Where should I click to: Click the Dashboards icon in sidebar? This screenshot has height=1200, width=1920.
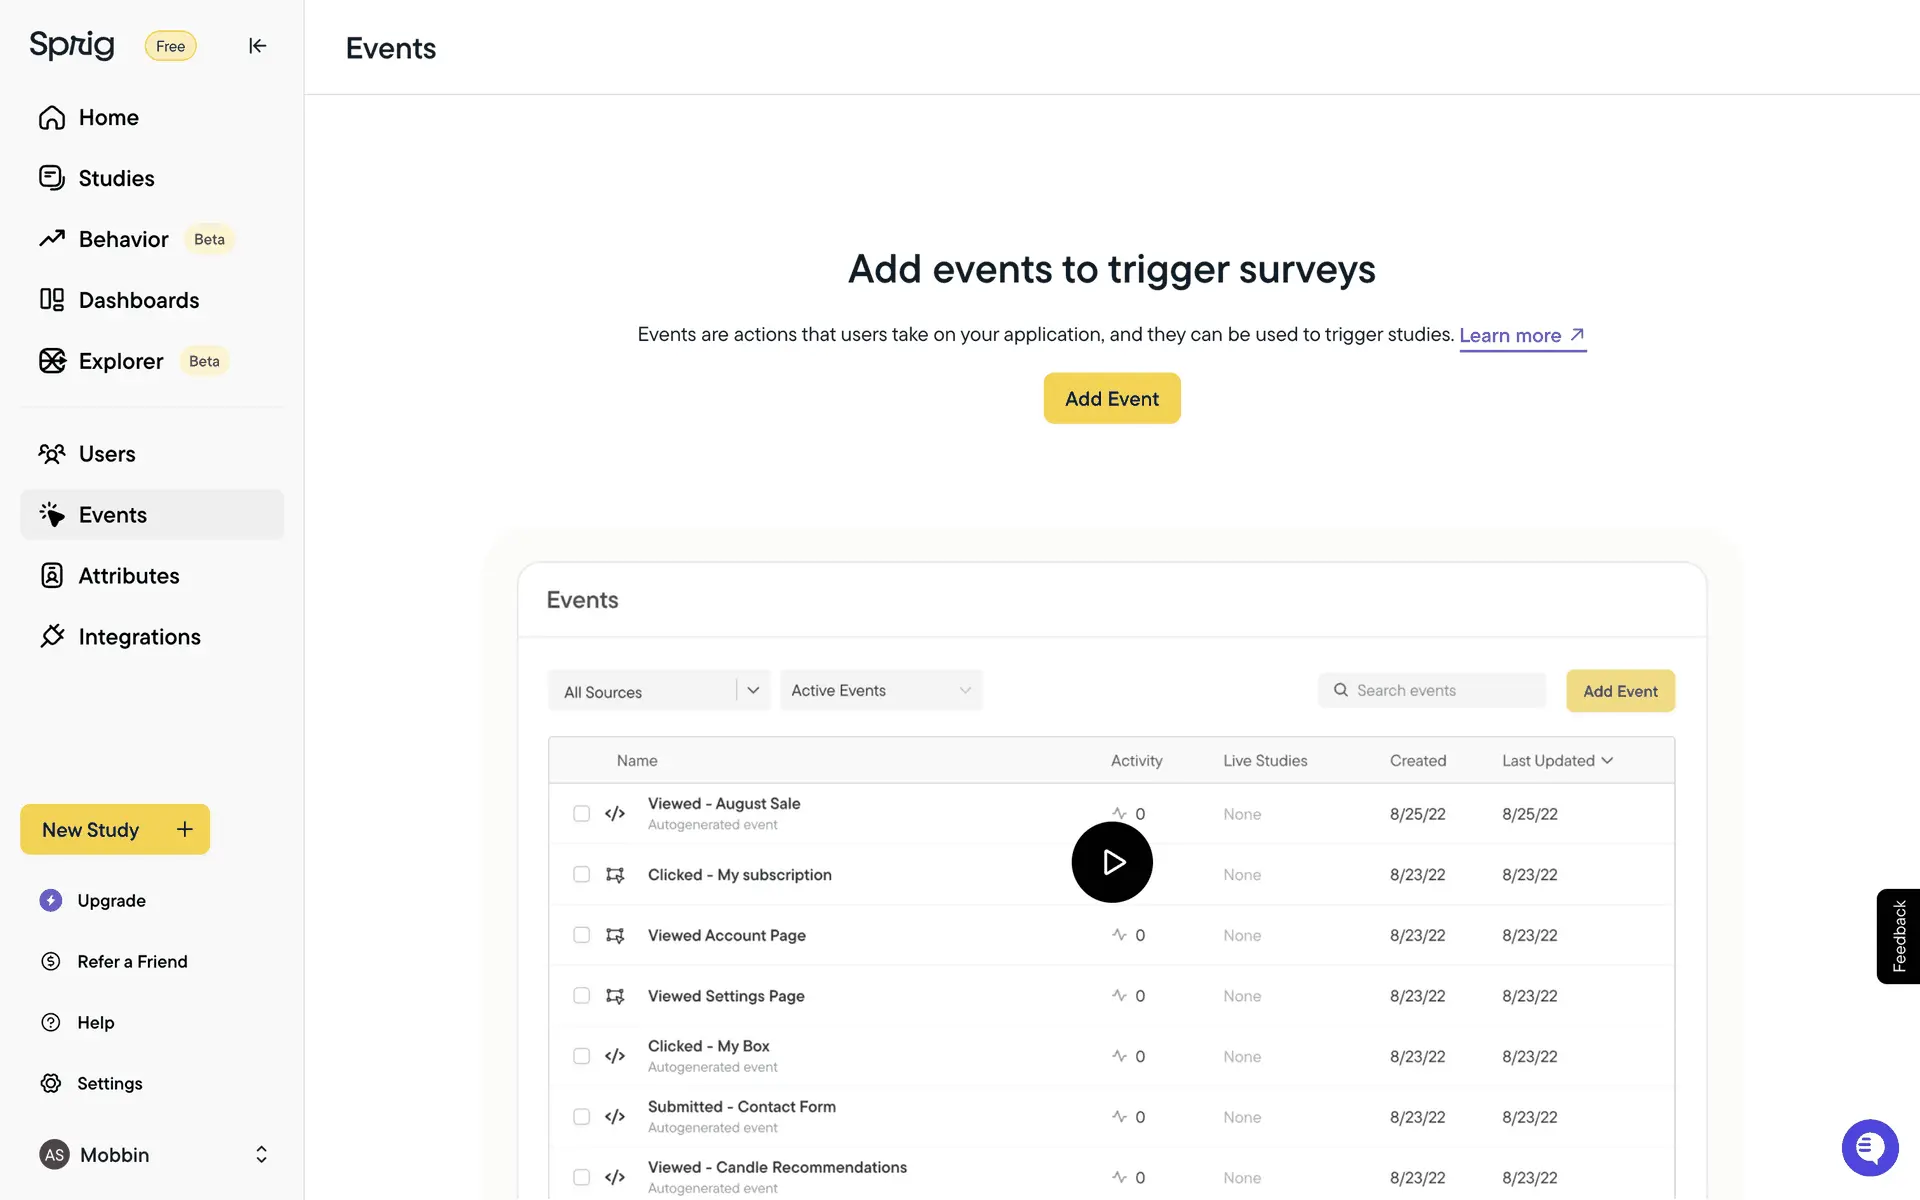click(x=52, y=300)
